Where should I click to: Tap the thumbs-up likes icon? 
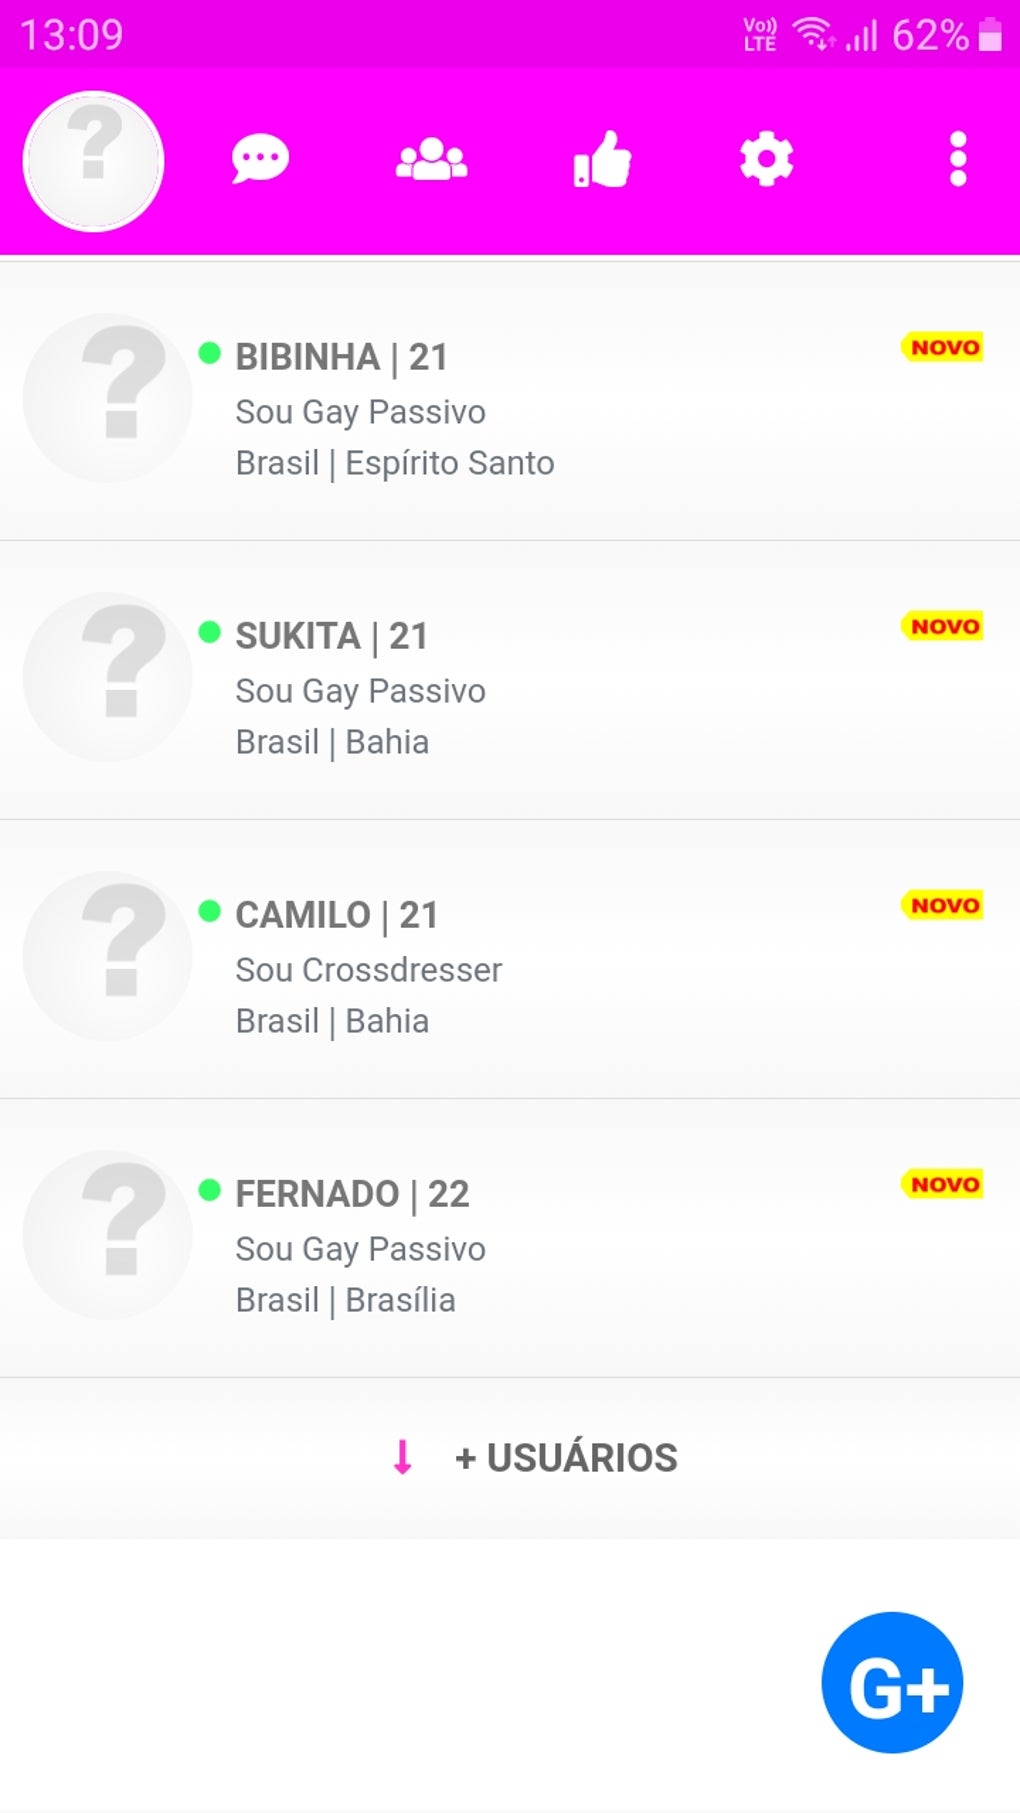602,160
